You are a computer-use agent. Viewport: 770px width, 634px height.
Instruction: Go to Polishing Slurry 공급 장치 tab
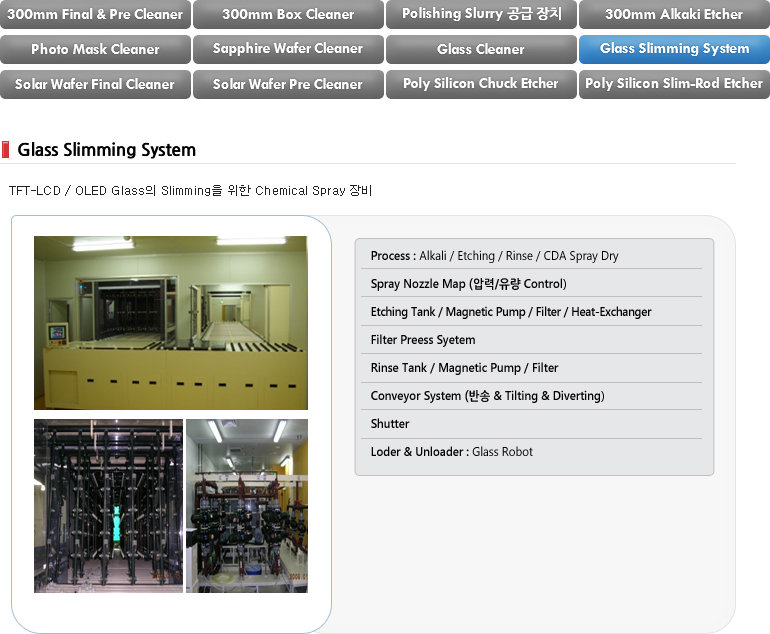click(481, 14)
